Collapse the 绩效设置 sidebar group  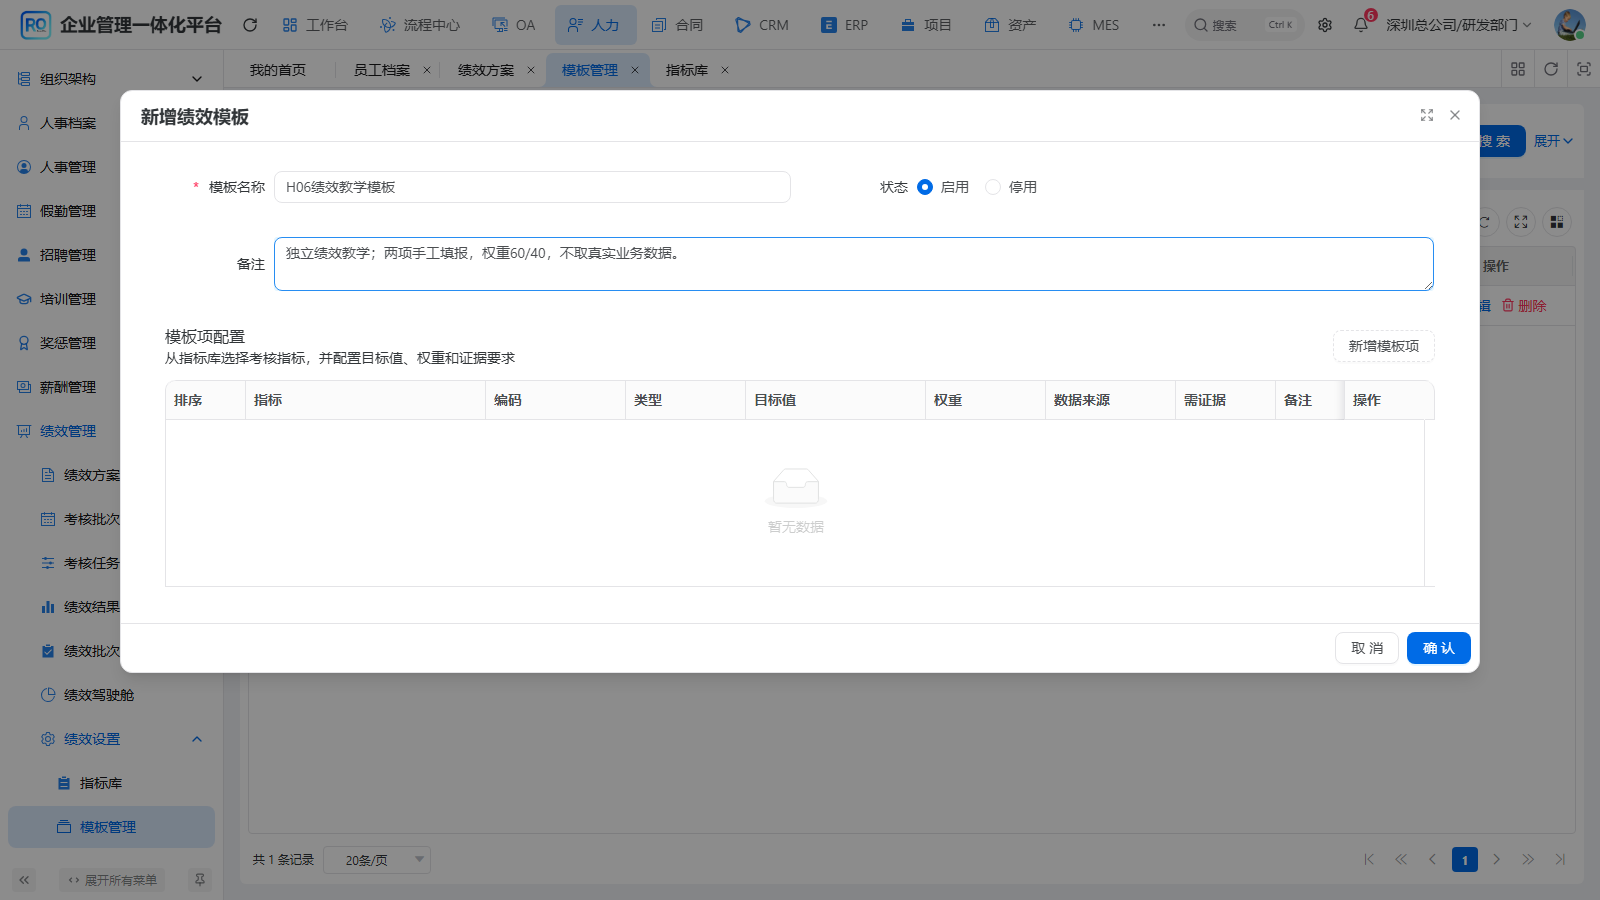[111, 739]
